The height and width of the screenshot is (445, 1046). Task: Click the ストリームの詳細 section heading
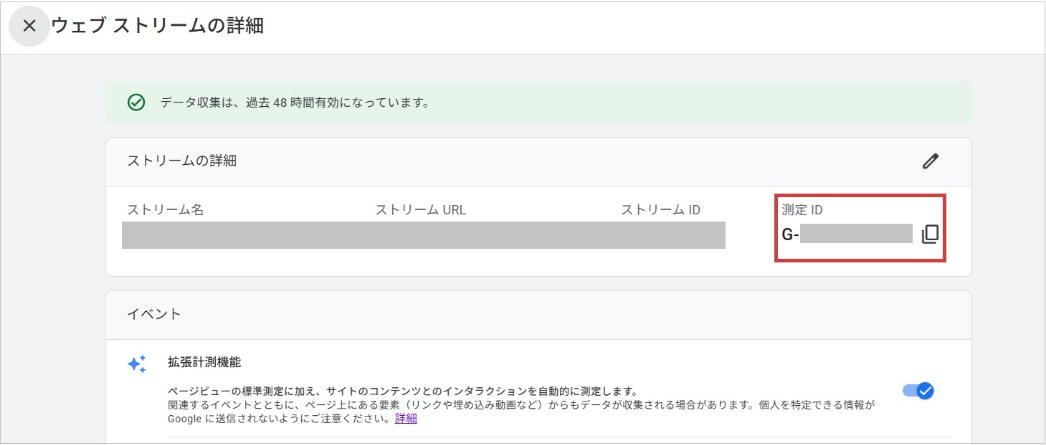click(182, 161)
